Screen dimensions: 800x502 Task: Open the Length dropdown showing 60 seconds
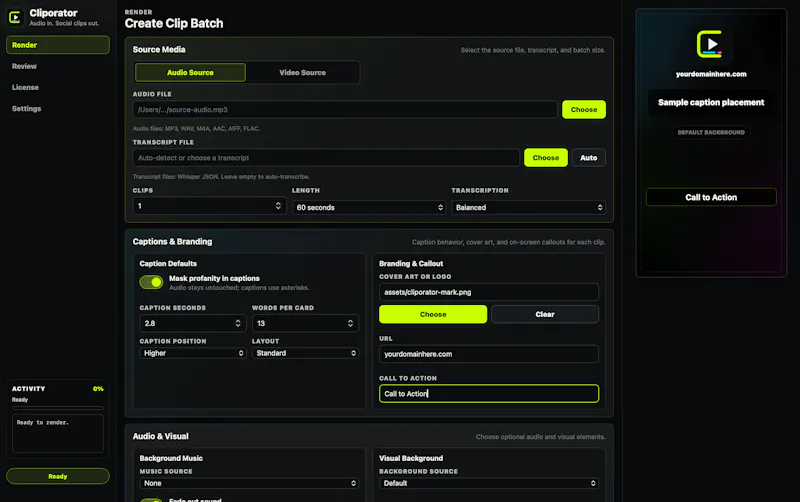369,208
